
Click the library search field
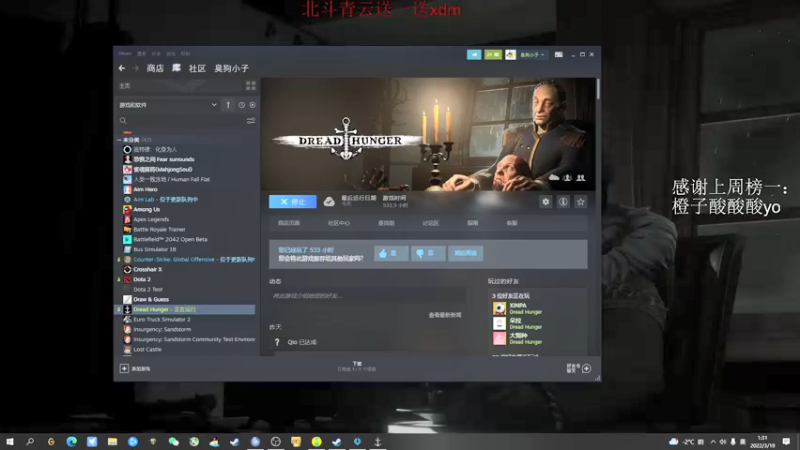tap(181, 121)
